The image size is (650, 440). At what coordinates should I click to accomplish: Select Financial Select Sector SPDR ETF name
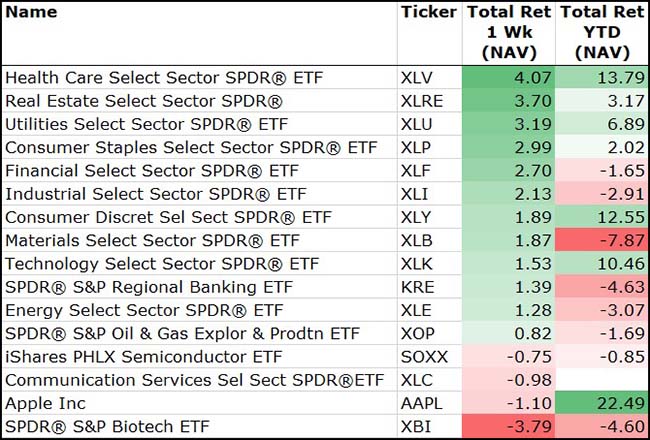152,171
